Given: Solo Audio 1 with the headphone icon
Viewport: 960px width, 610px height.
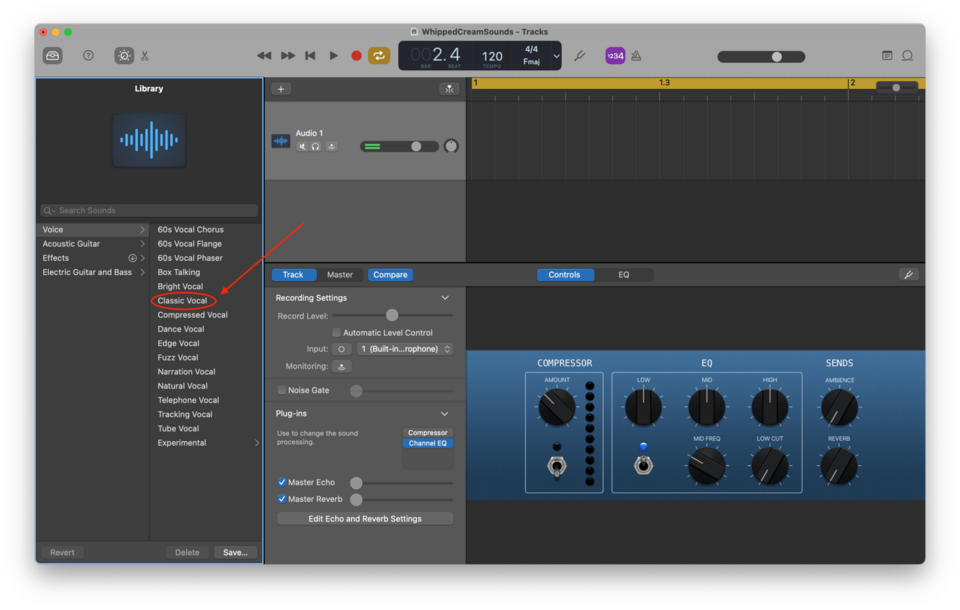Looking at the screenshot, I should pos(315,146).
